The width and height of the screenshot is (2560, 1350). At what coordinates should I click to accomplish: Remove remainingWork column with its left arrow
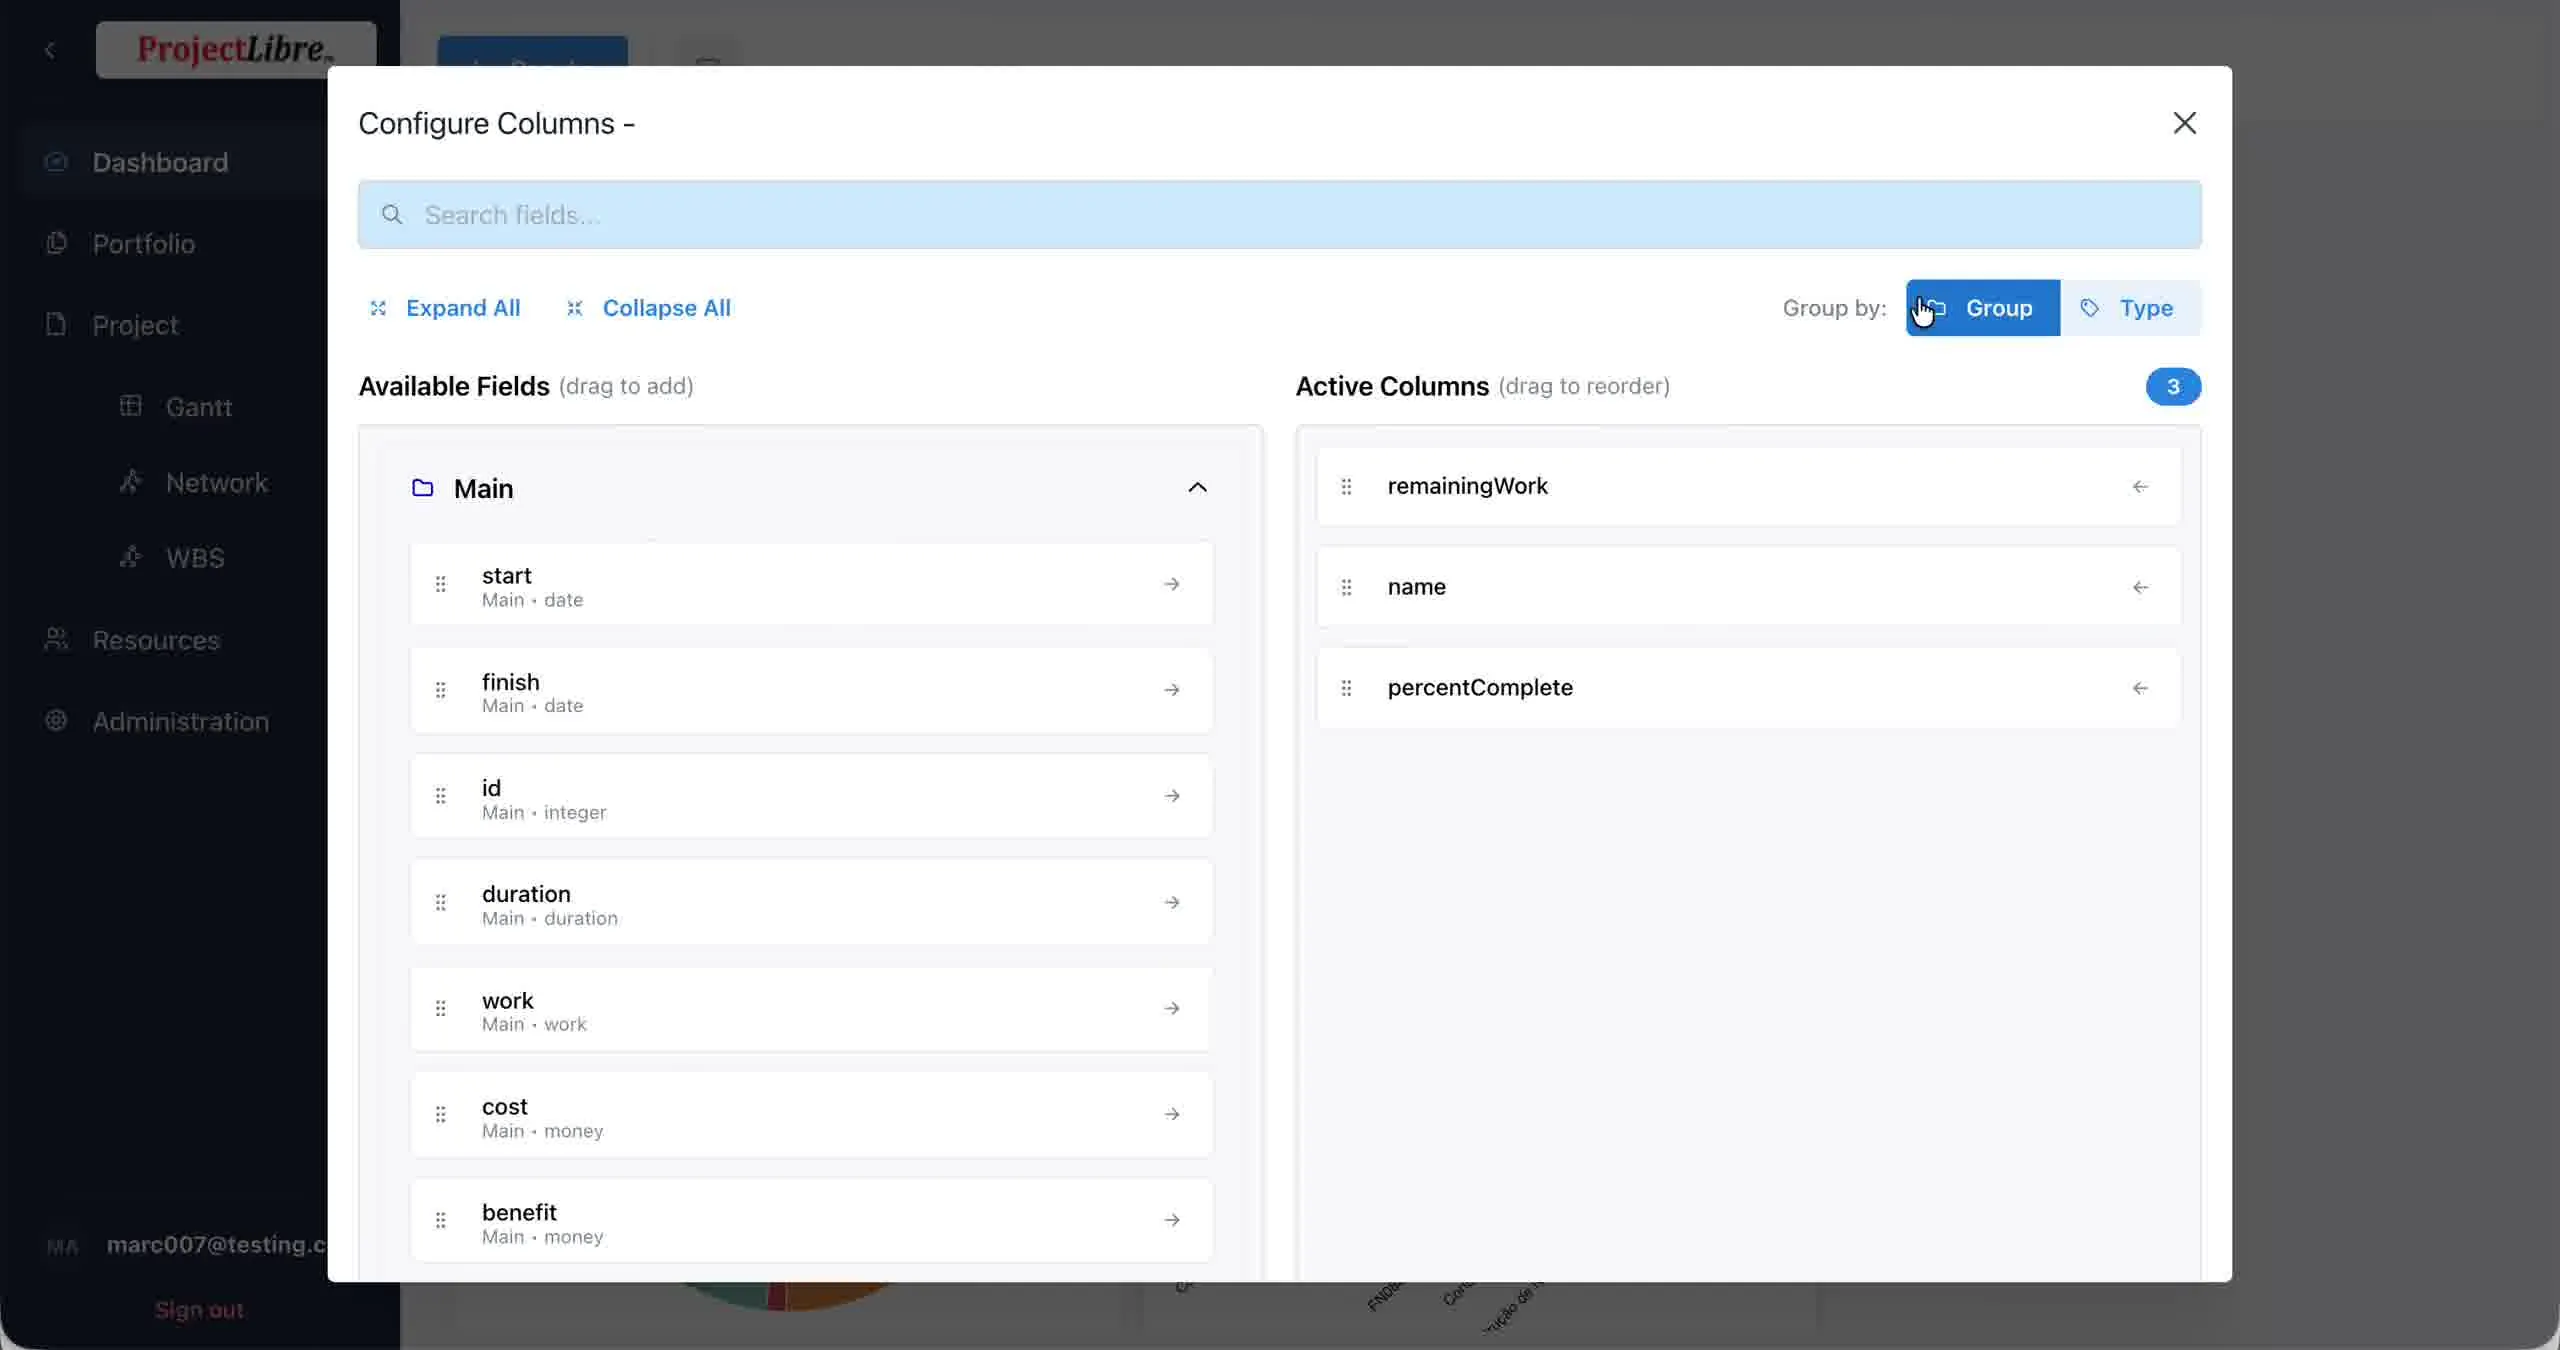[x=2140, y=487]
